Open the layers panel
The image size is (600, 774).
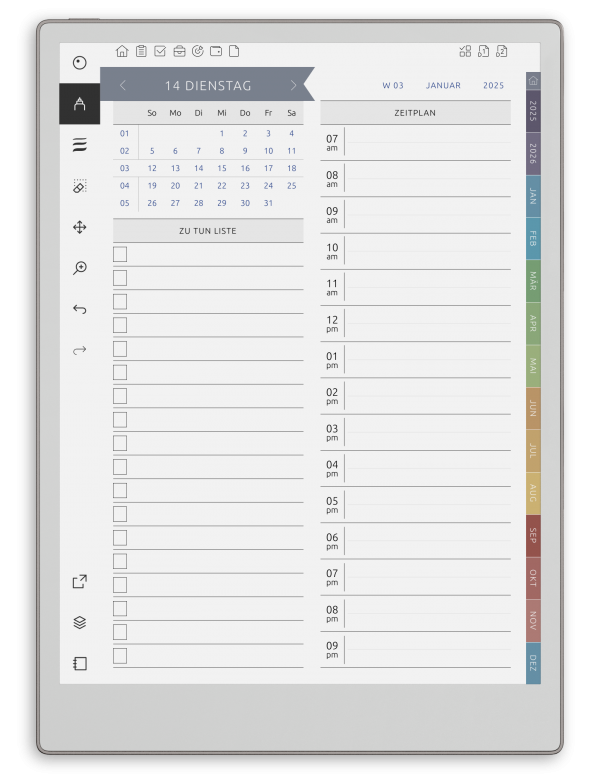[x=79, y=622]
